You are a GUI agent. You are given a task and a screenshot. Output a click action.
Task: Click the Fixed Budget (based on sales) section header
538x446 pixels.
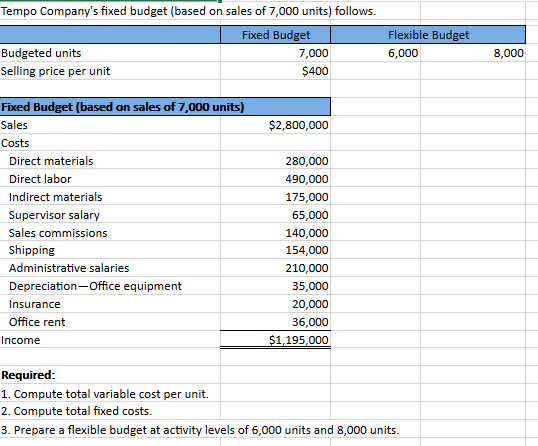pos(165,107)
